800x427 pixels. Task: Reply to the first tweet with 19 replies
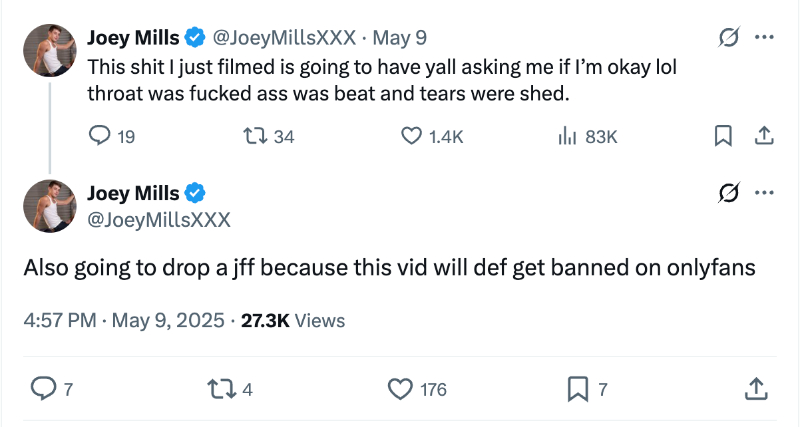(100, 136)
